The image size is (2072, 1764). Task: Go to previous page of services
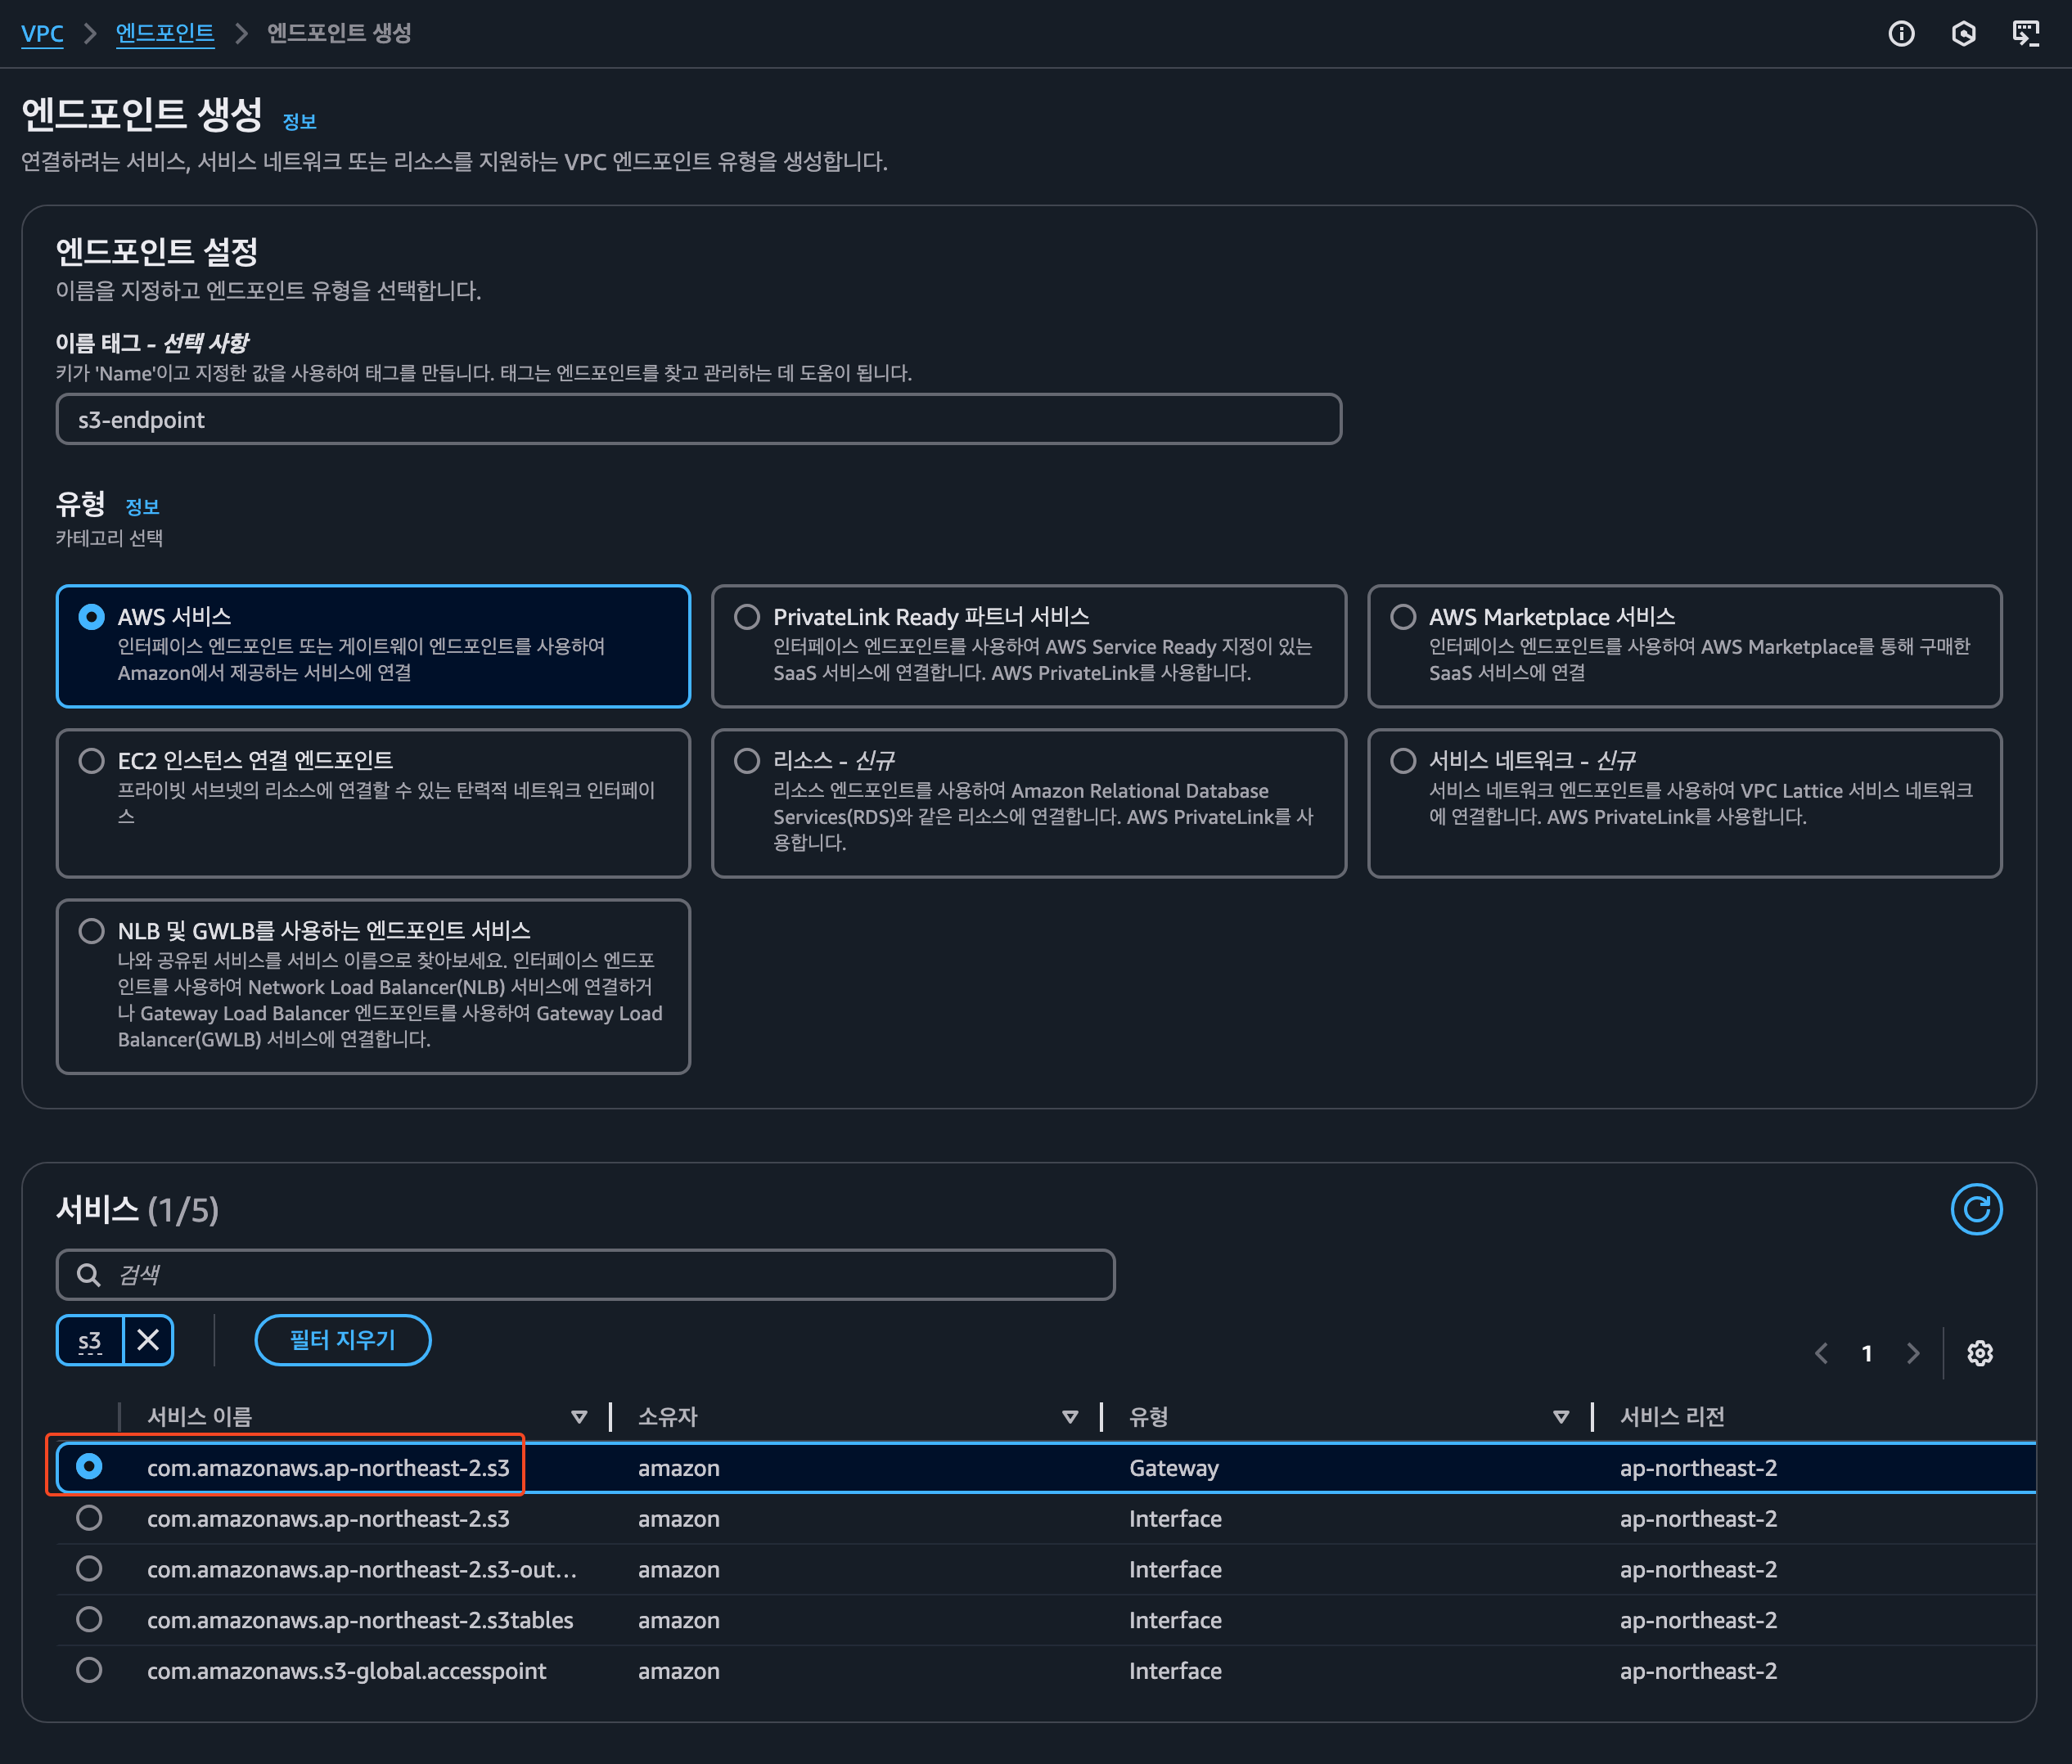[x=1821, y=1353]
